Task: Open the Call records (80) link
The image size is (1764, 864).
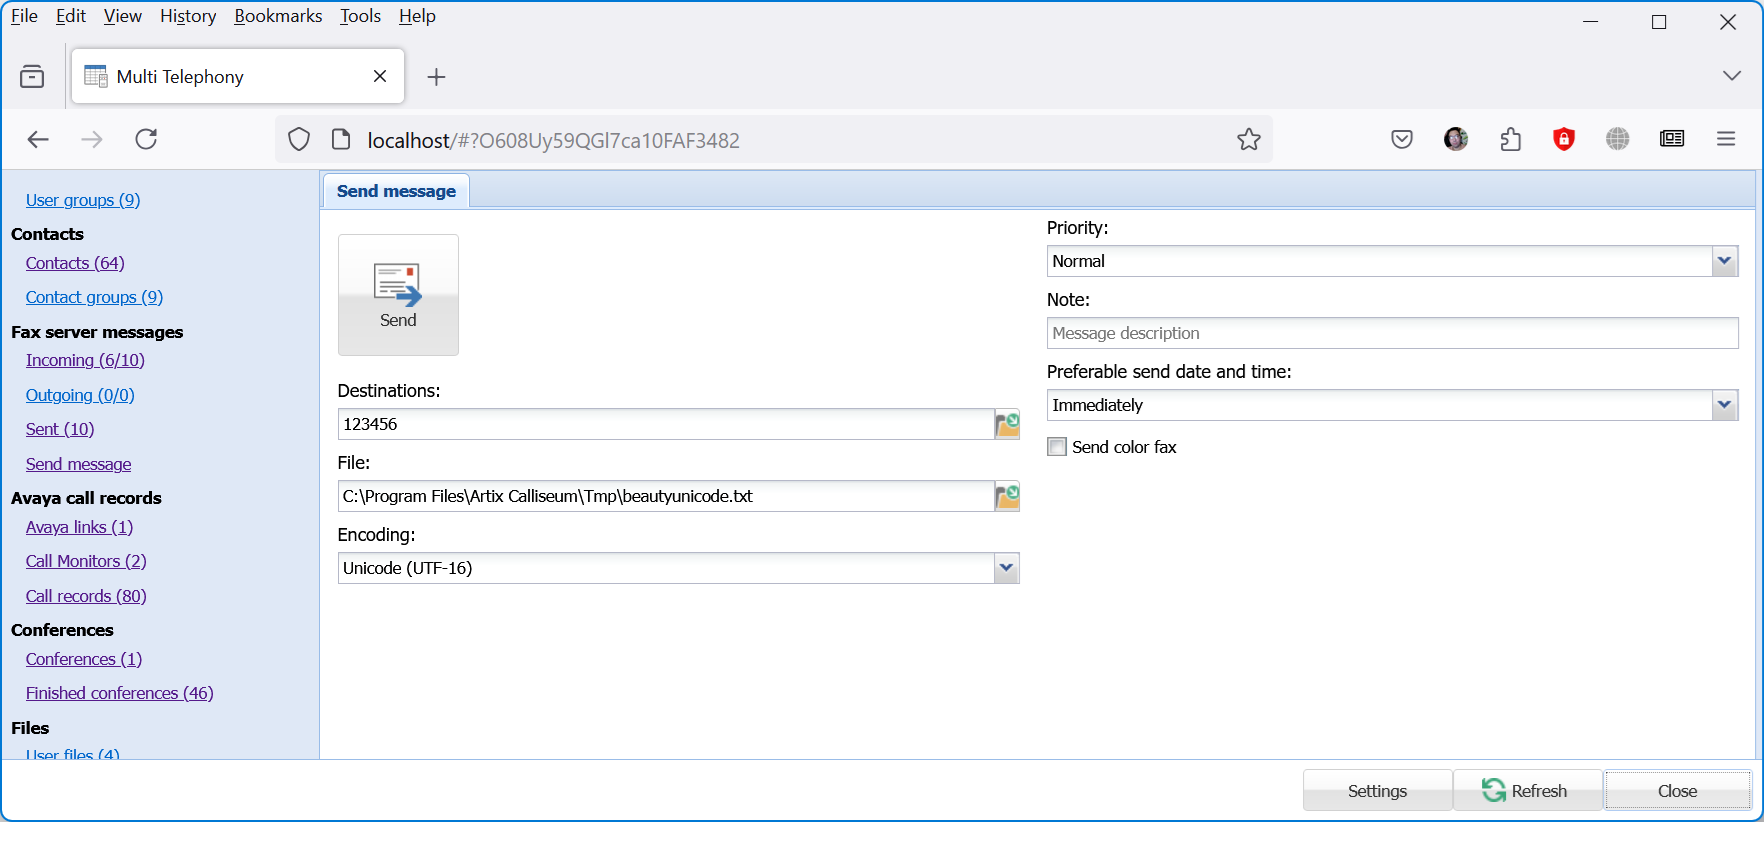Action: [x=86, y=596]
